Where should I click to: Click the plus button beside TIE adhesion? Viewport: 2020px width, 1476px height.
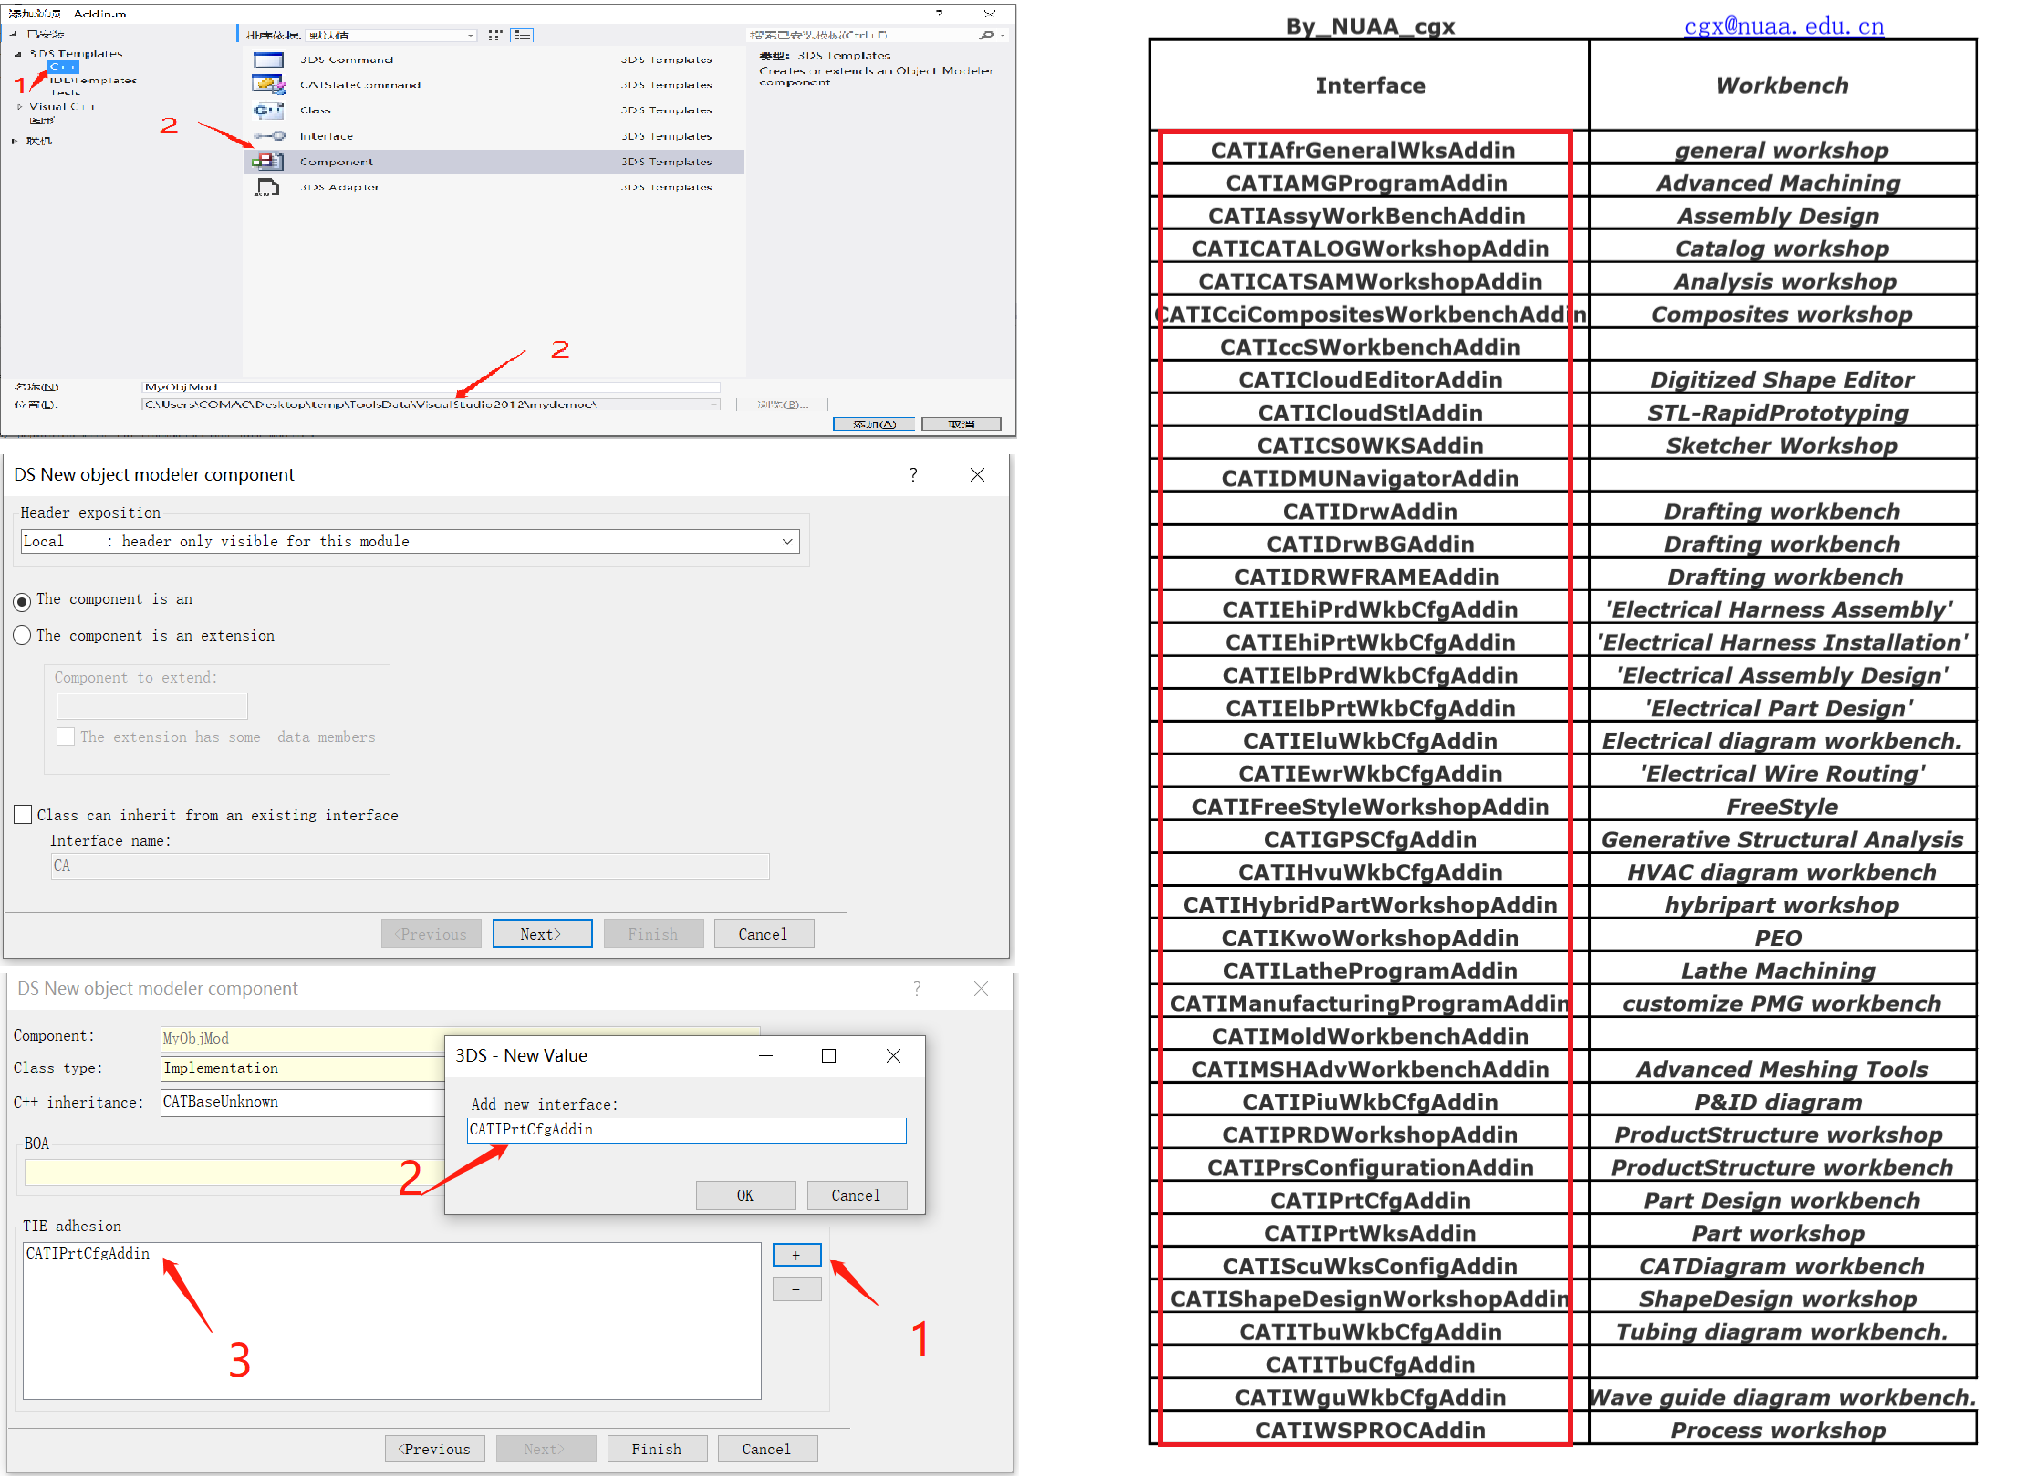point(796,1255)
